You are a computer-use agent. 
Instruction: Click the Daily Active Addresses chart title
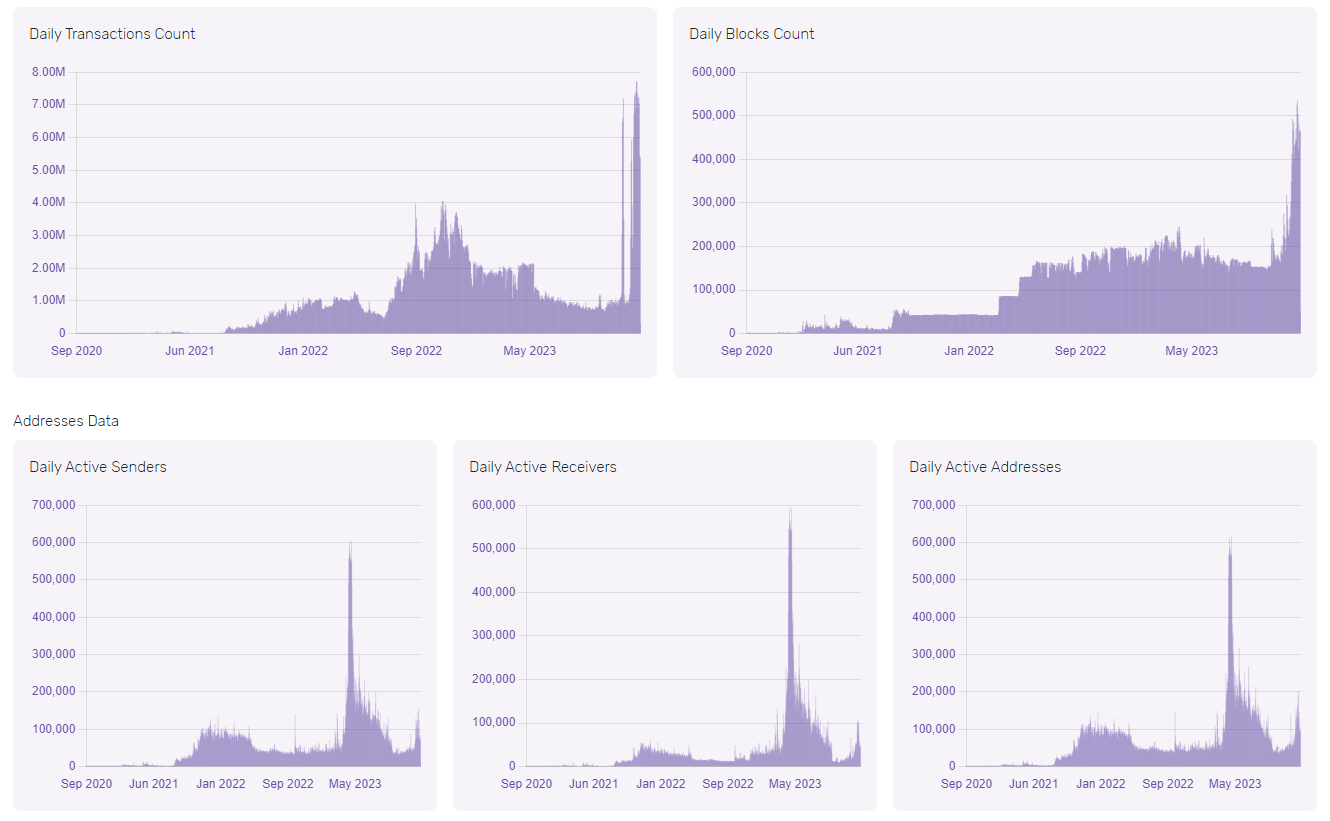coord(985,467)
